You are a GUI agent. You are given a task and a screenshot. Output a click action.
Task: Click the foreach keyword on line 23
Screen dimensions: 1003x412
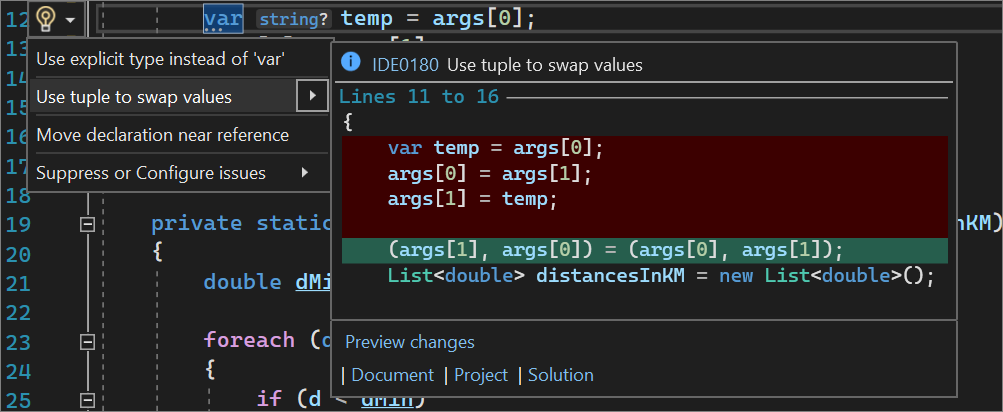(x=249, y=339)
